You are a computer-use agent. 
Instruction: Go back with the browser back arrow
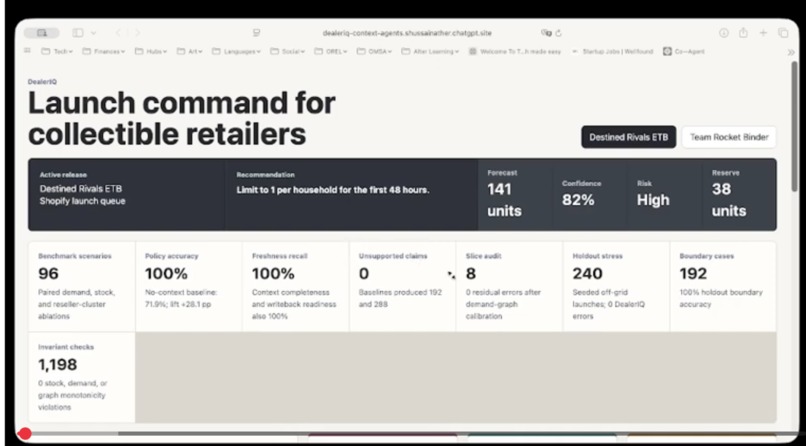tap(118, 33)
